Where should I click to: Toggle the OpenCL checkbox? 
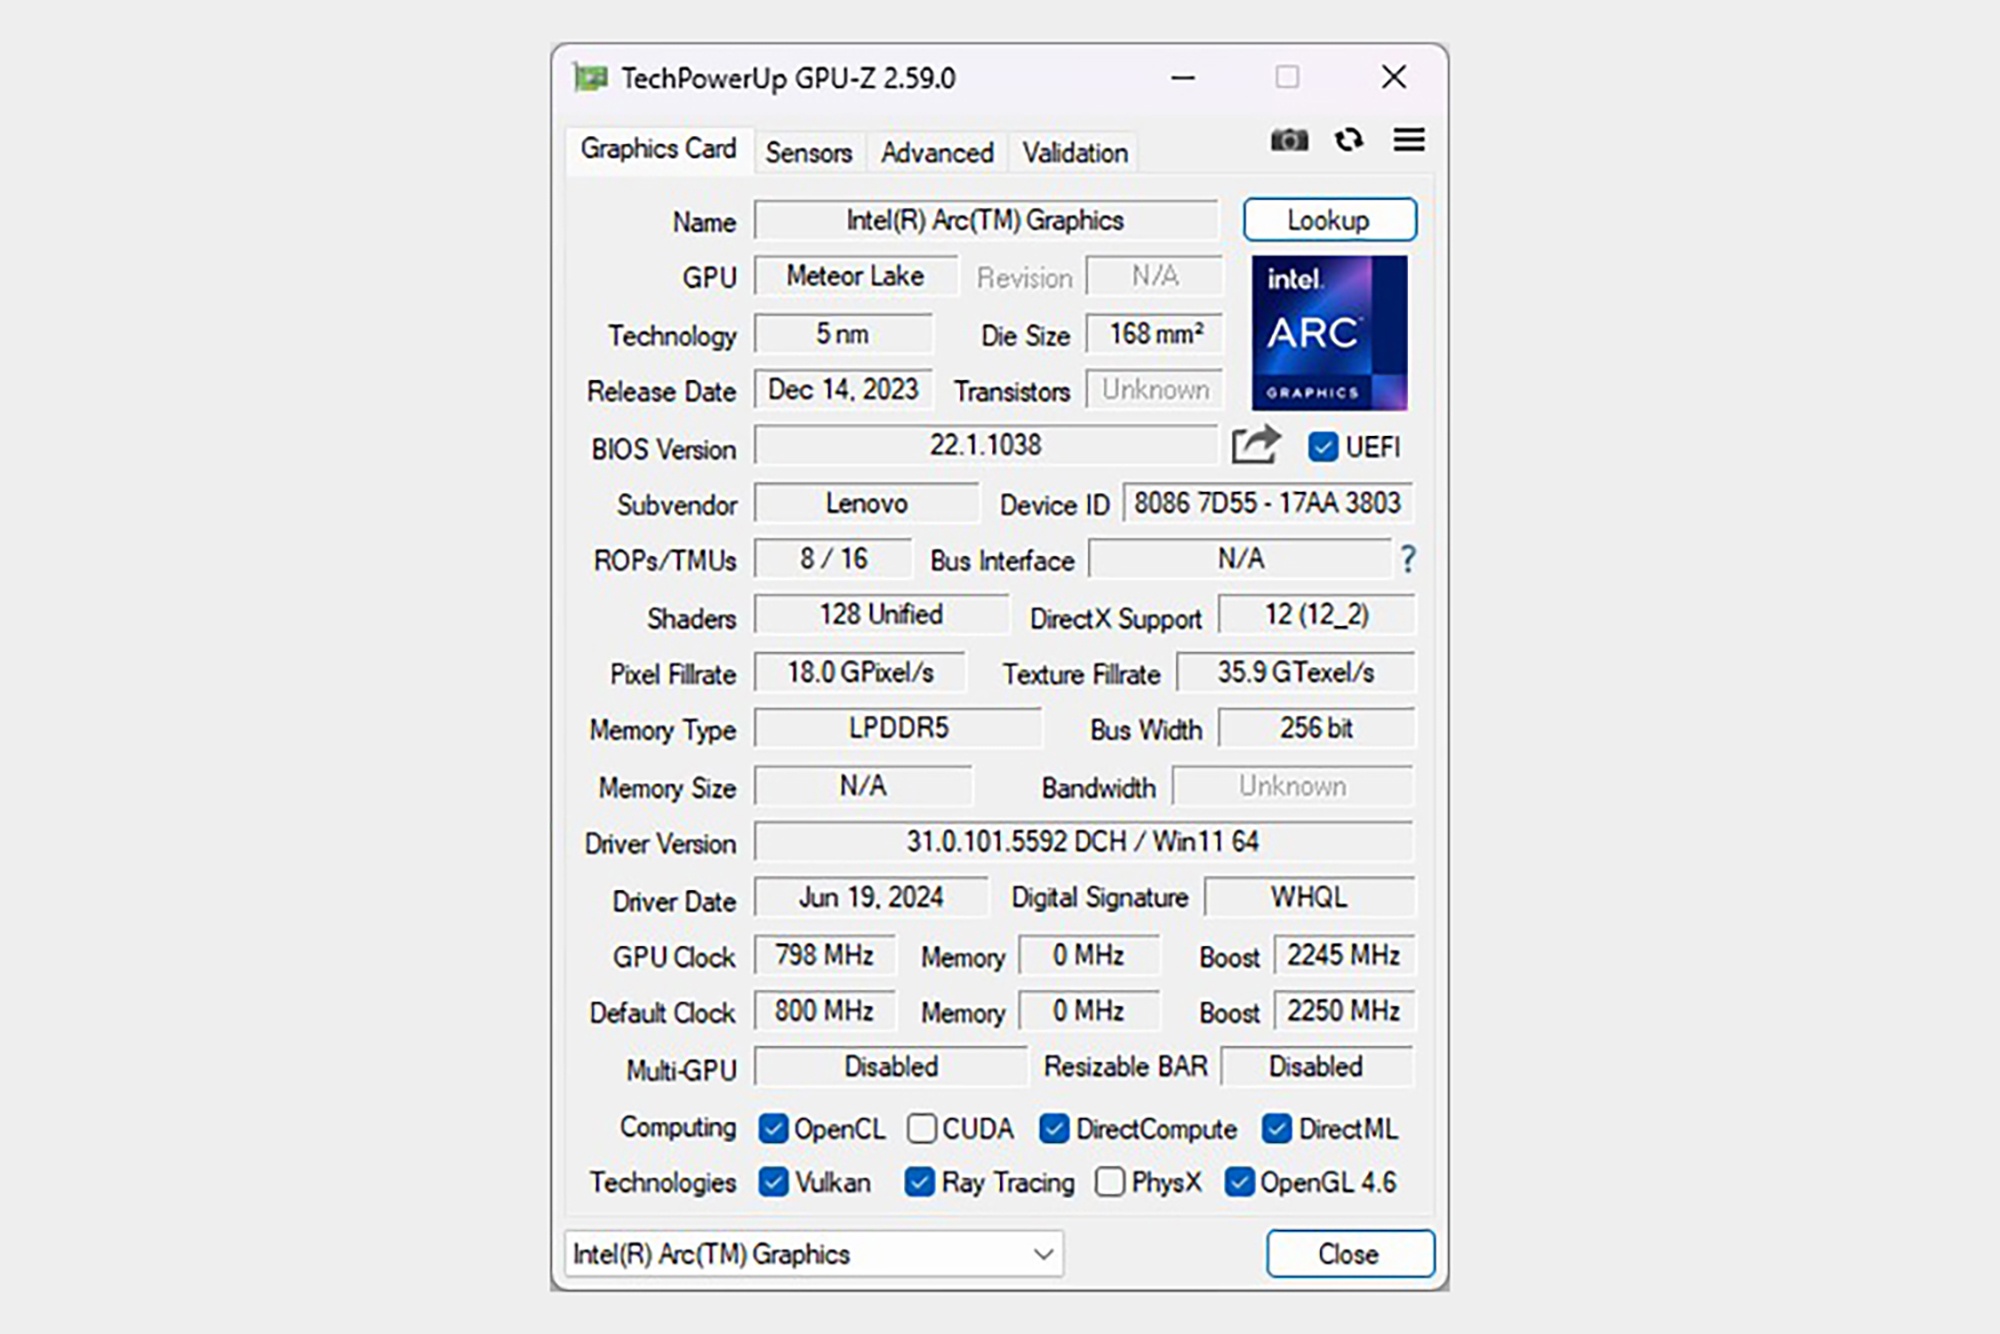tap(773, 1129)
